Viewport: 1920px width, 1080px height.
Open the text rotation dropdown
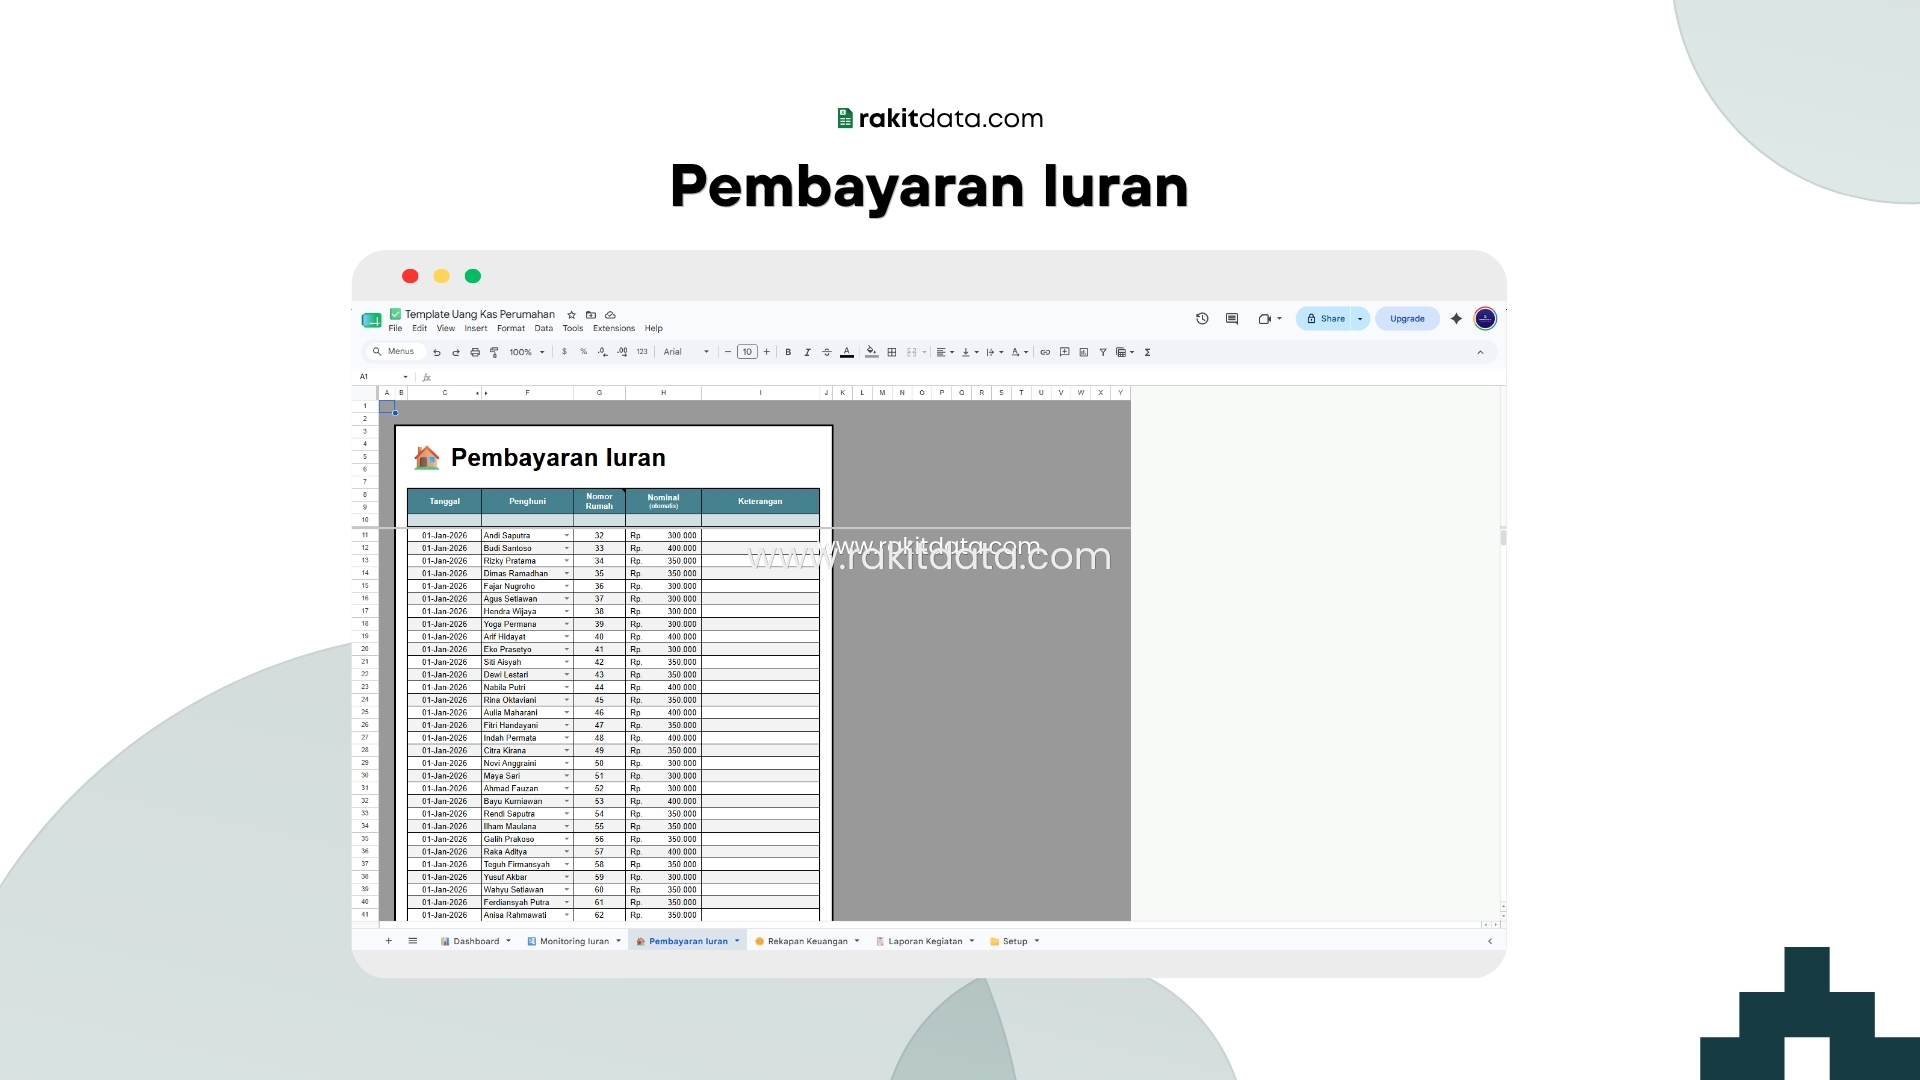pos(1019,352)
